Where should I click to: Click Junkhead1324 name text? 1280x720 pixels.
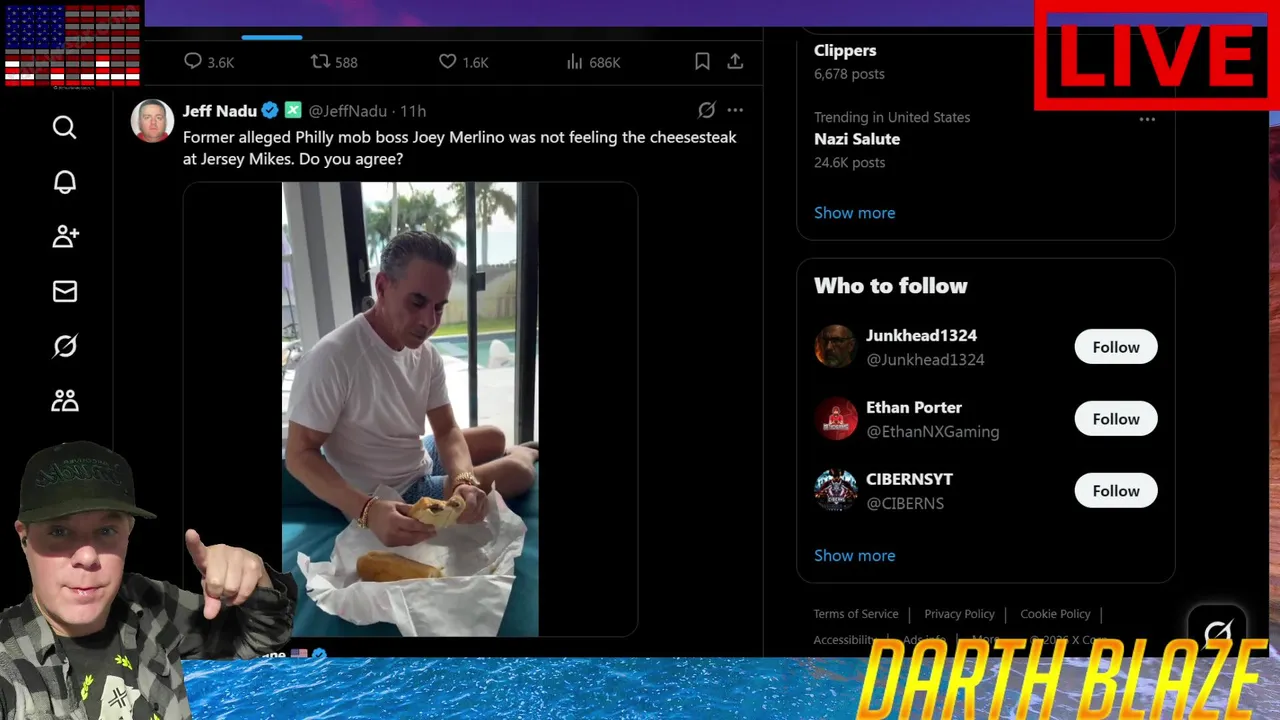point(921,336)
